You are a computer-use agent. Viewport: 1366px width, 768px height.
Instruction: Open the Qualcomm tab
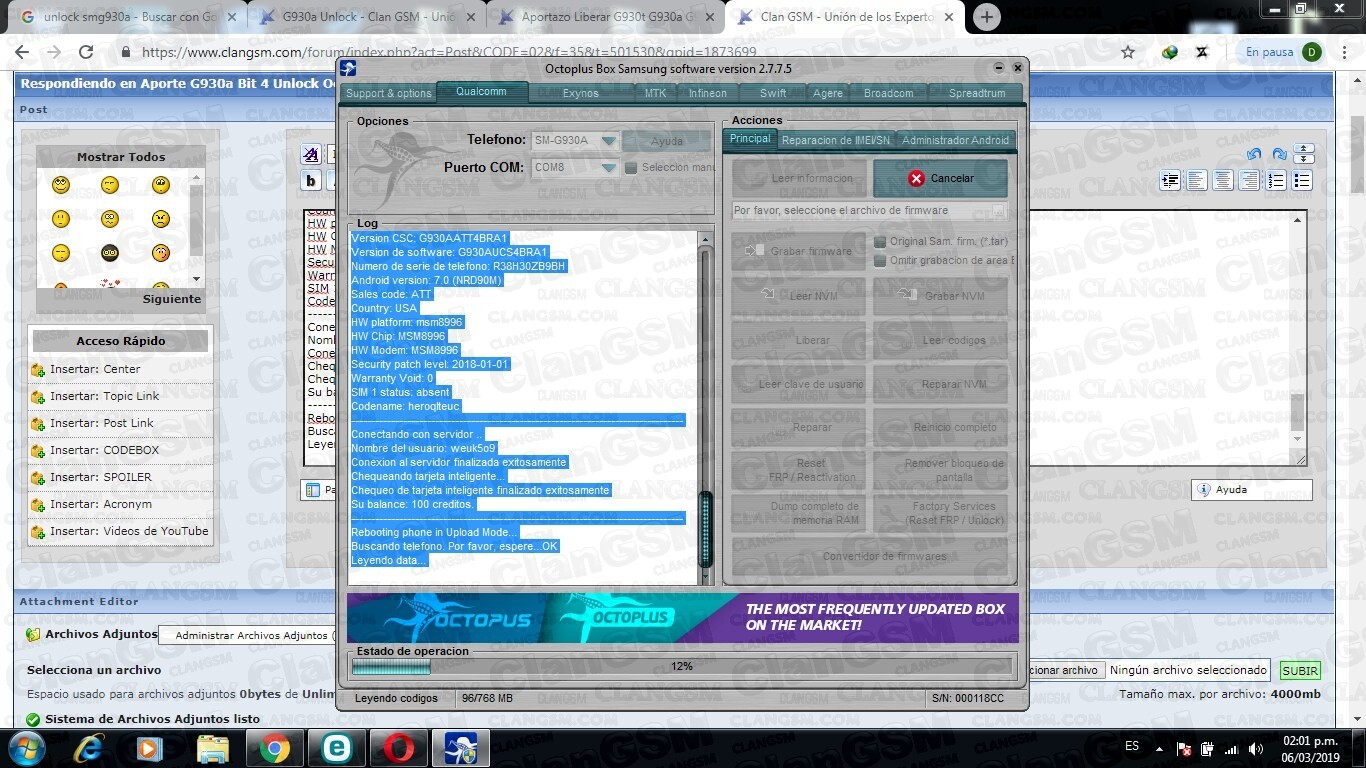click(x=482, y=92)
